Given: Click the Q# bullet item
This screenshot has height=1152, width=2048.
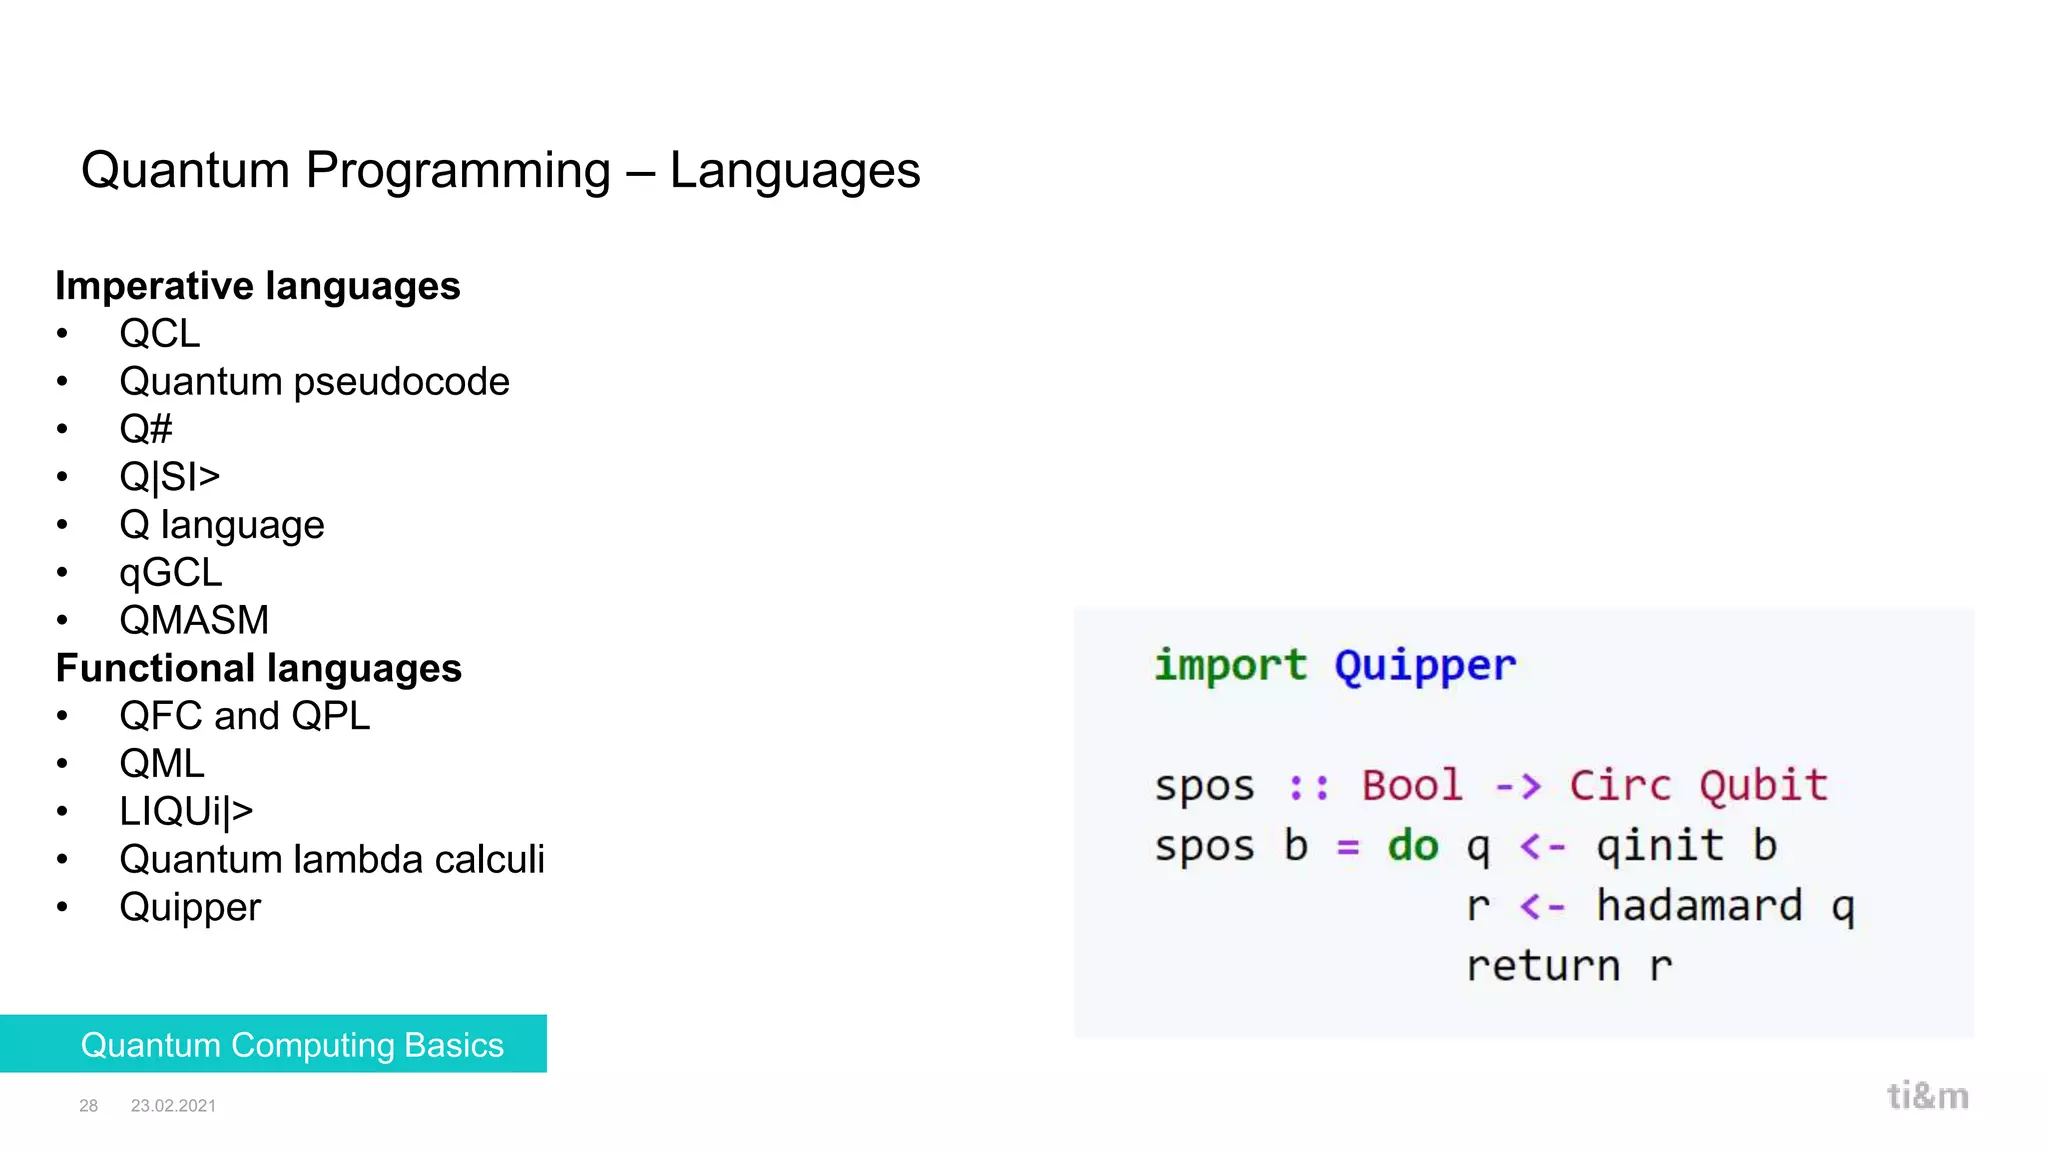Looking at the screenshot, I should click(x=146, y=429).
